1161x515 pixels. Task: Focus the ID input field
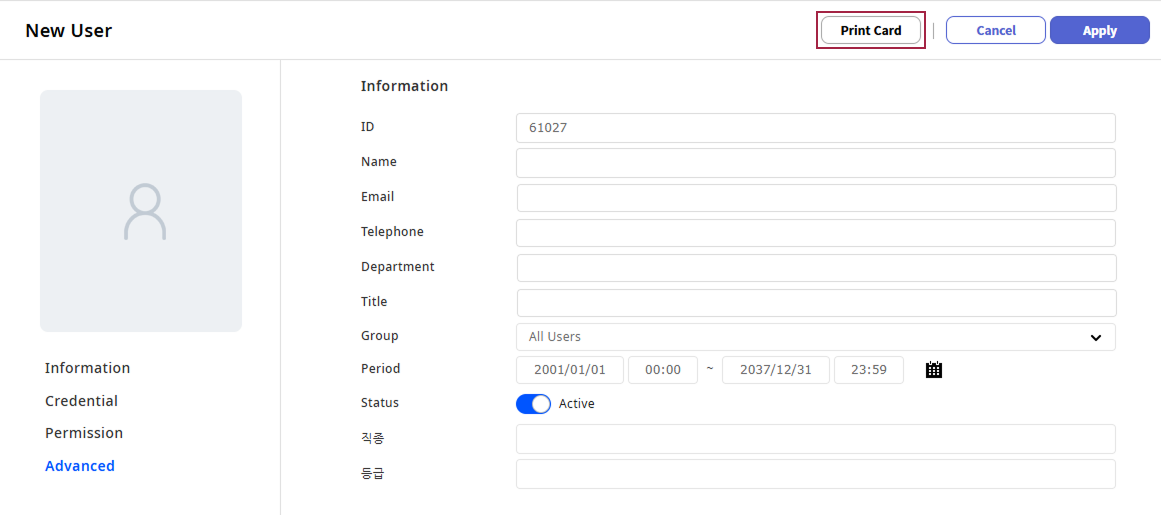tap(815, 128)
